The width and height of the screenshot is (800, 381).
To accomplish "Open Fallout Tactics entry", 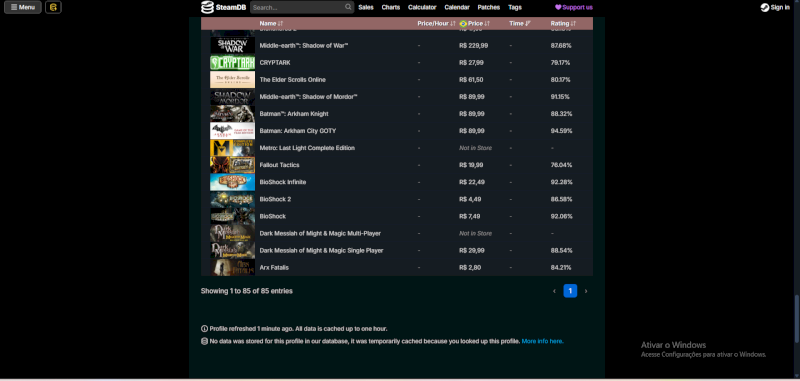I will click(x=279, y=165).
